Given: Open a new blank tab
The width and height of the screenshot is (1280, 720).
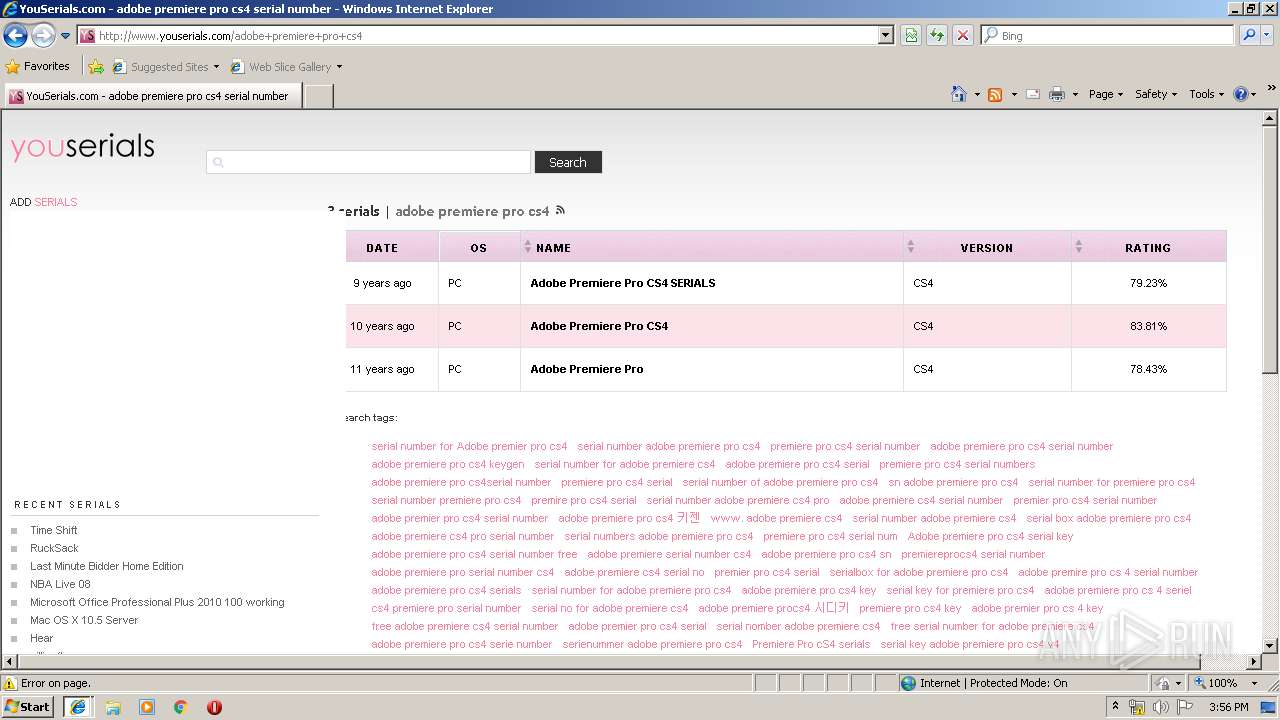Looking at the screenshot, I should [x=318, y=96].
